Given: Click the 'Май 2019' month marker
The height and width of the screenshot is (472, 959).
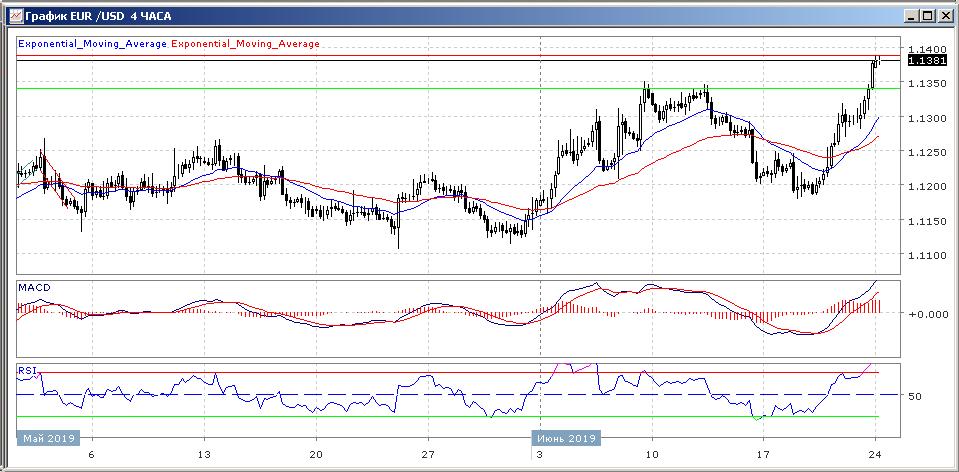Looking at the screenshot, I should [x=46, y=438].
